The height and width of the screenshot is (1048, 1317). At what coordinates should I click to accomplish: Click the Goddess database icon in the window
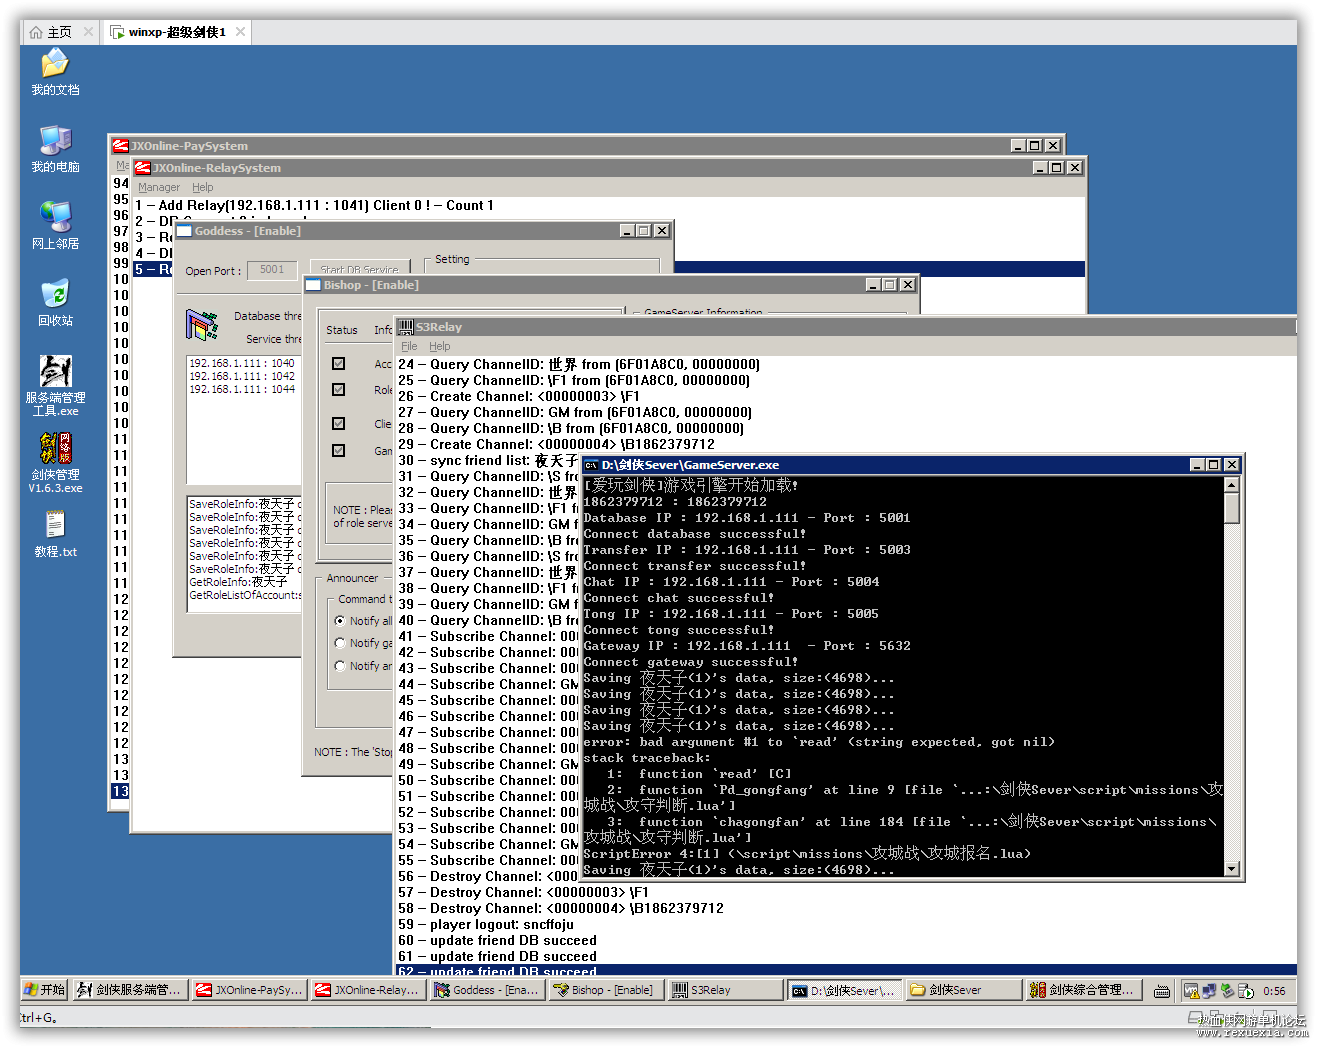click(x=202, y=325)
